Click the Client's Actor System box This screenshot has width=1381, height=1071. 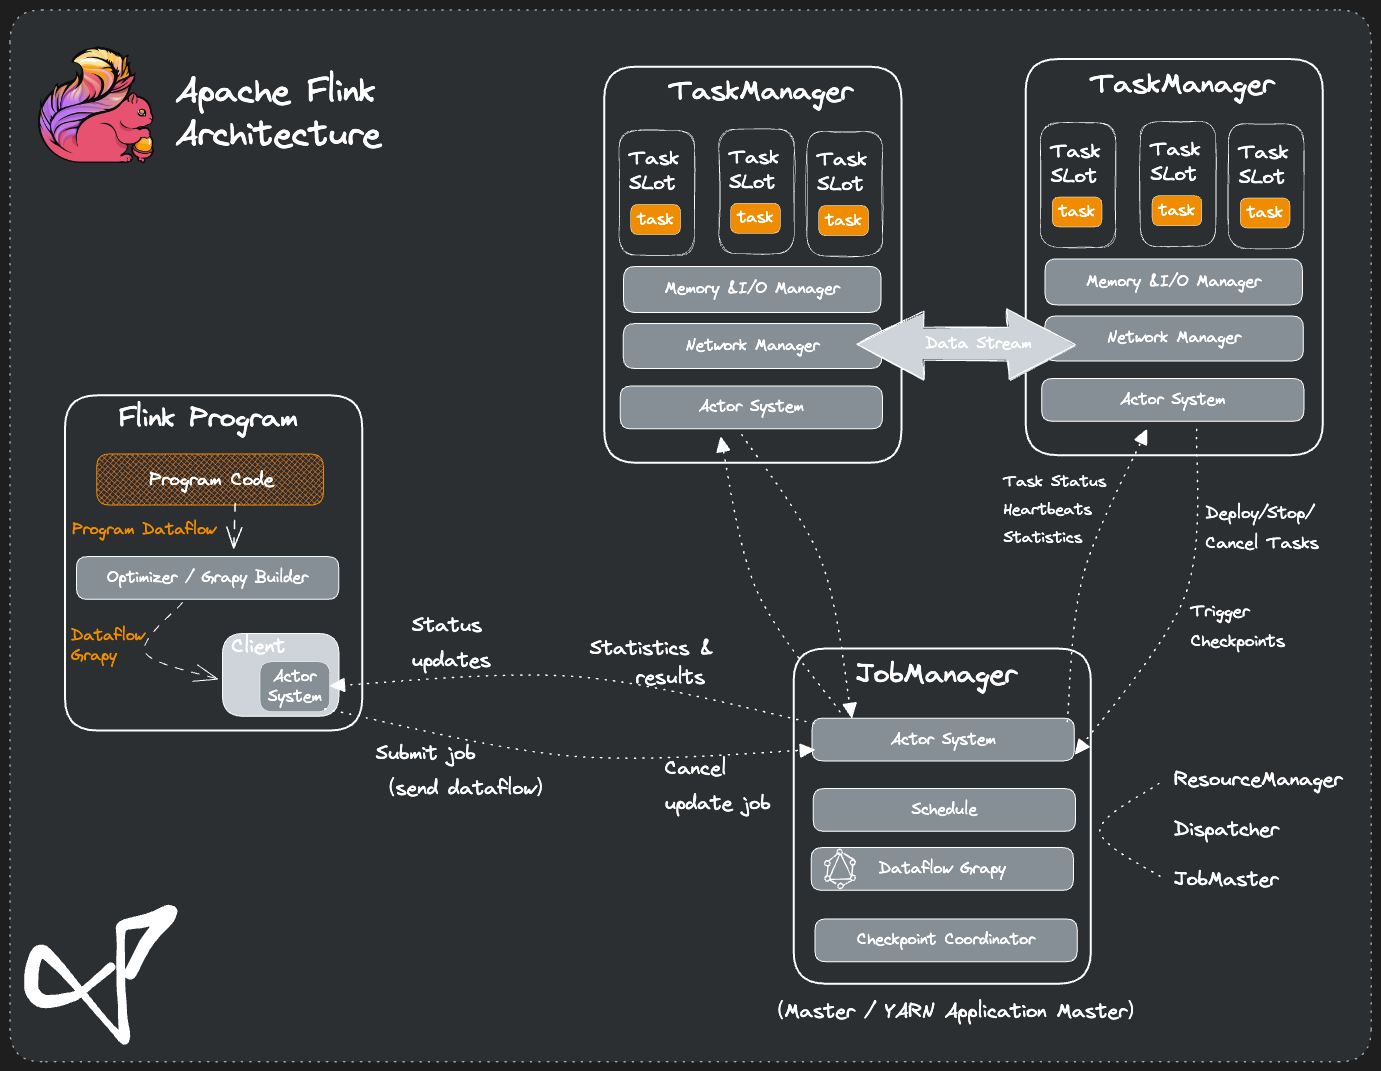(294, 687)
